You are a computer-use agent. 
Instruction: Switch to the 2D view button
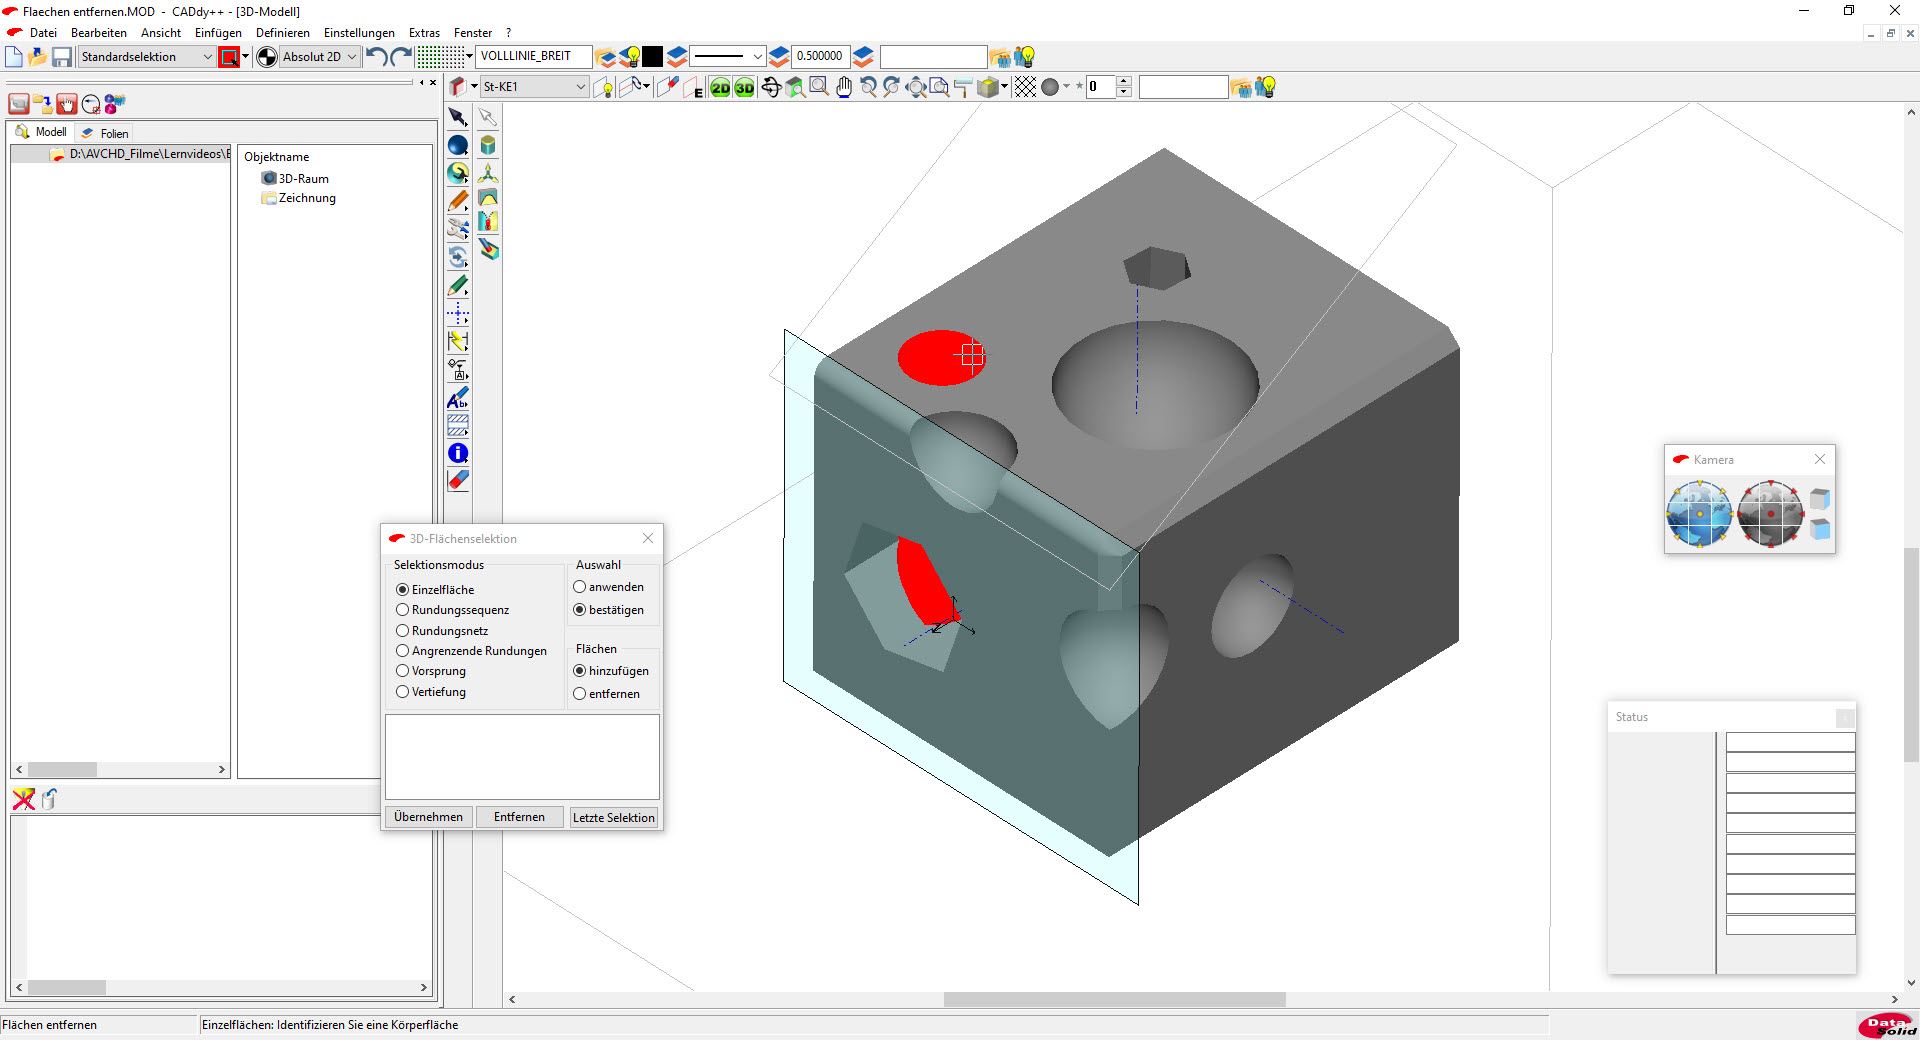(720, 88)
